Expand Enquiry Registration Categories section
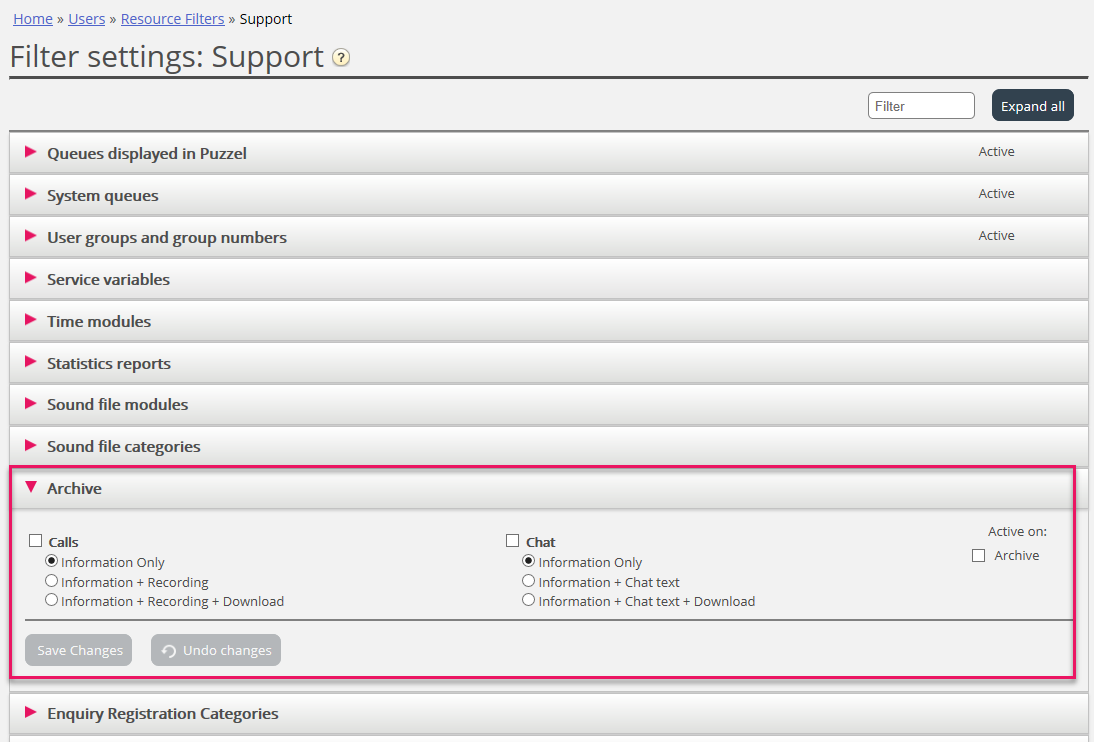Viewport: 1094px width, 742px height. (x=162, y=713)
